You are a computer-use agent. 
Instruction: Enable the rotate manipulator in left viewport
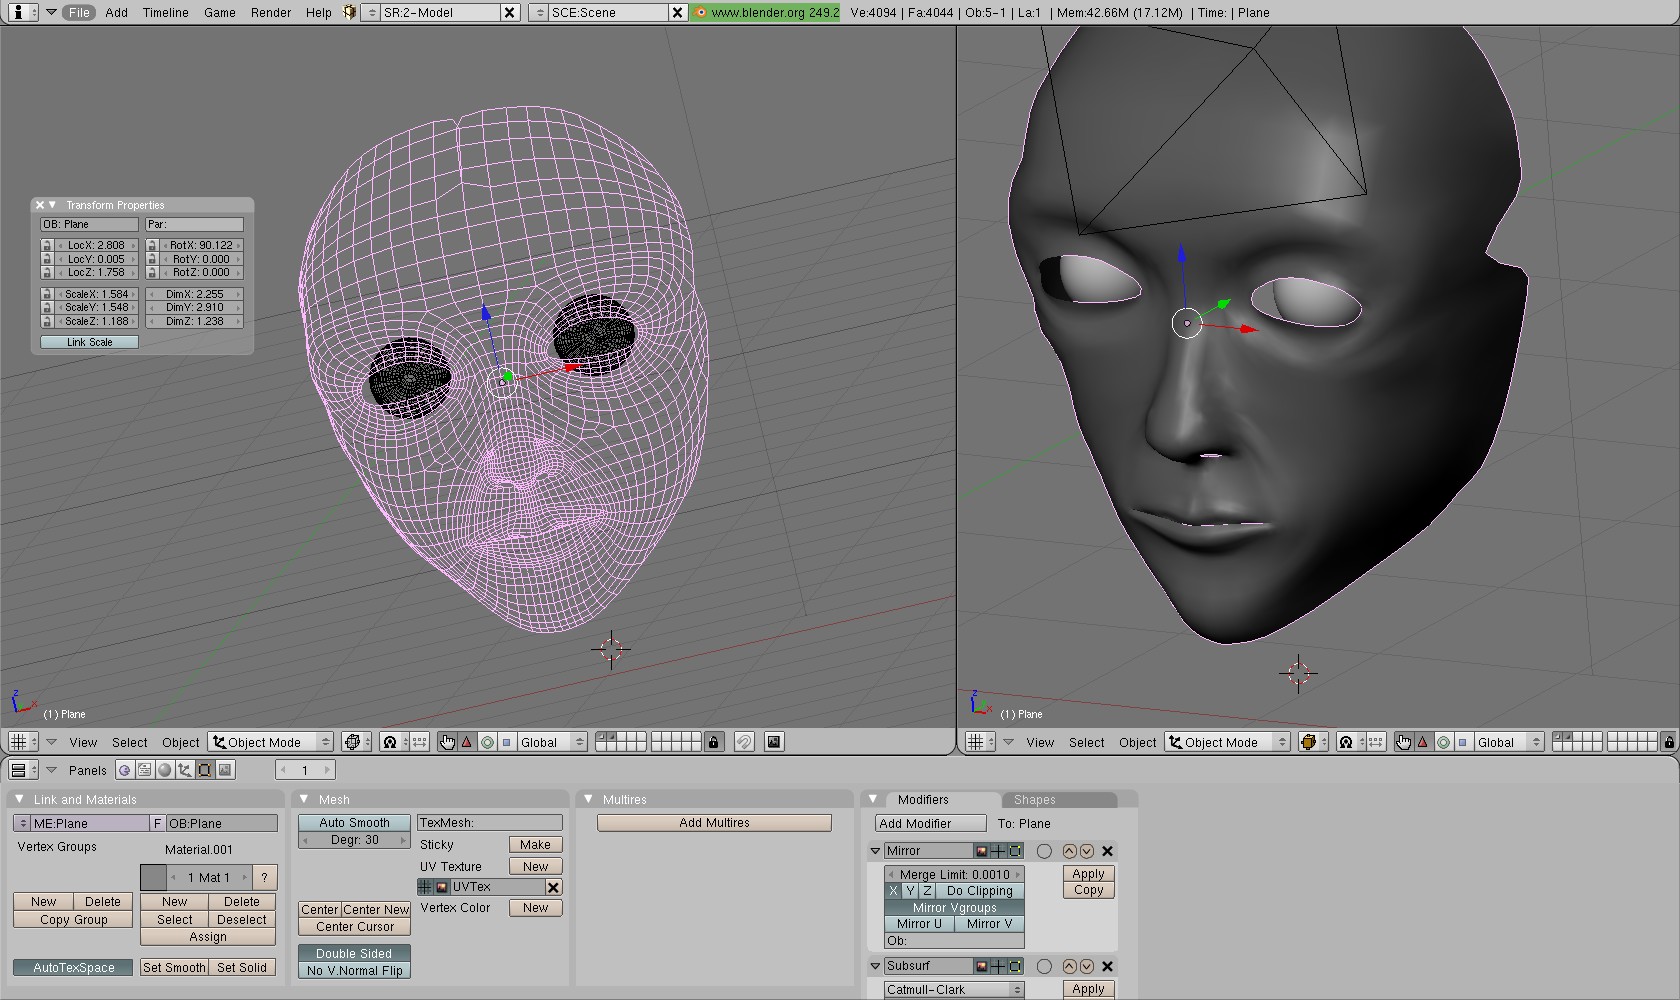click(x=487, y=742)
